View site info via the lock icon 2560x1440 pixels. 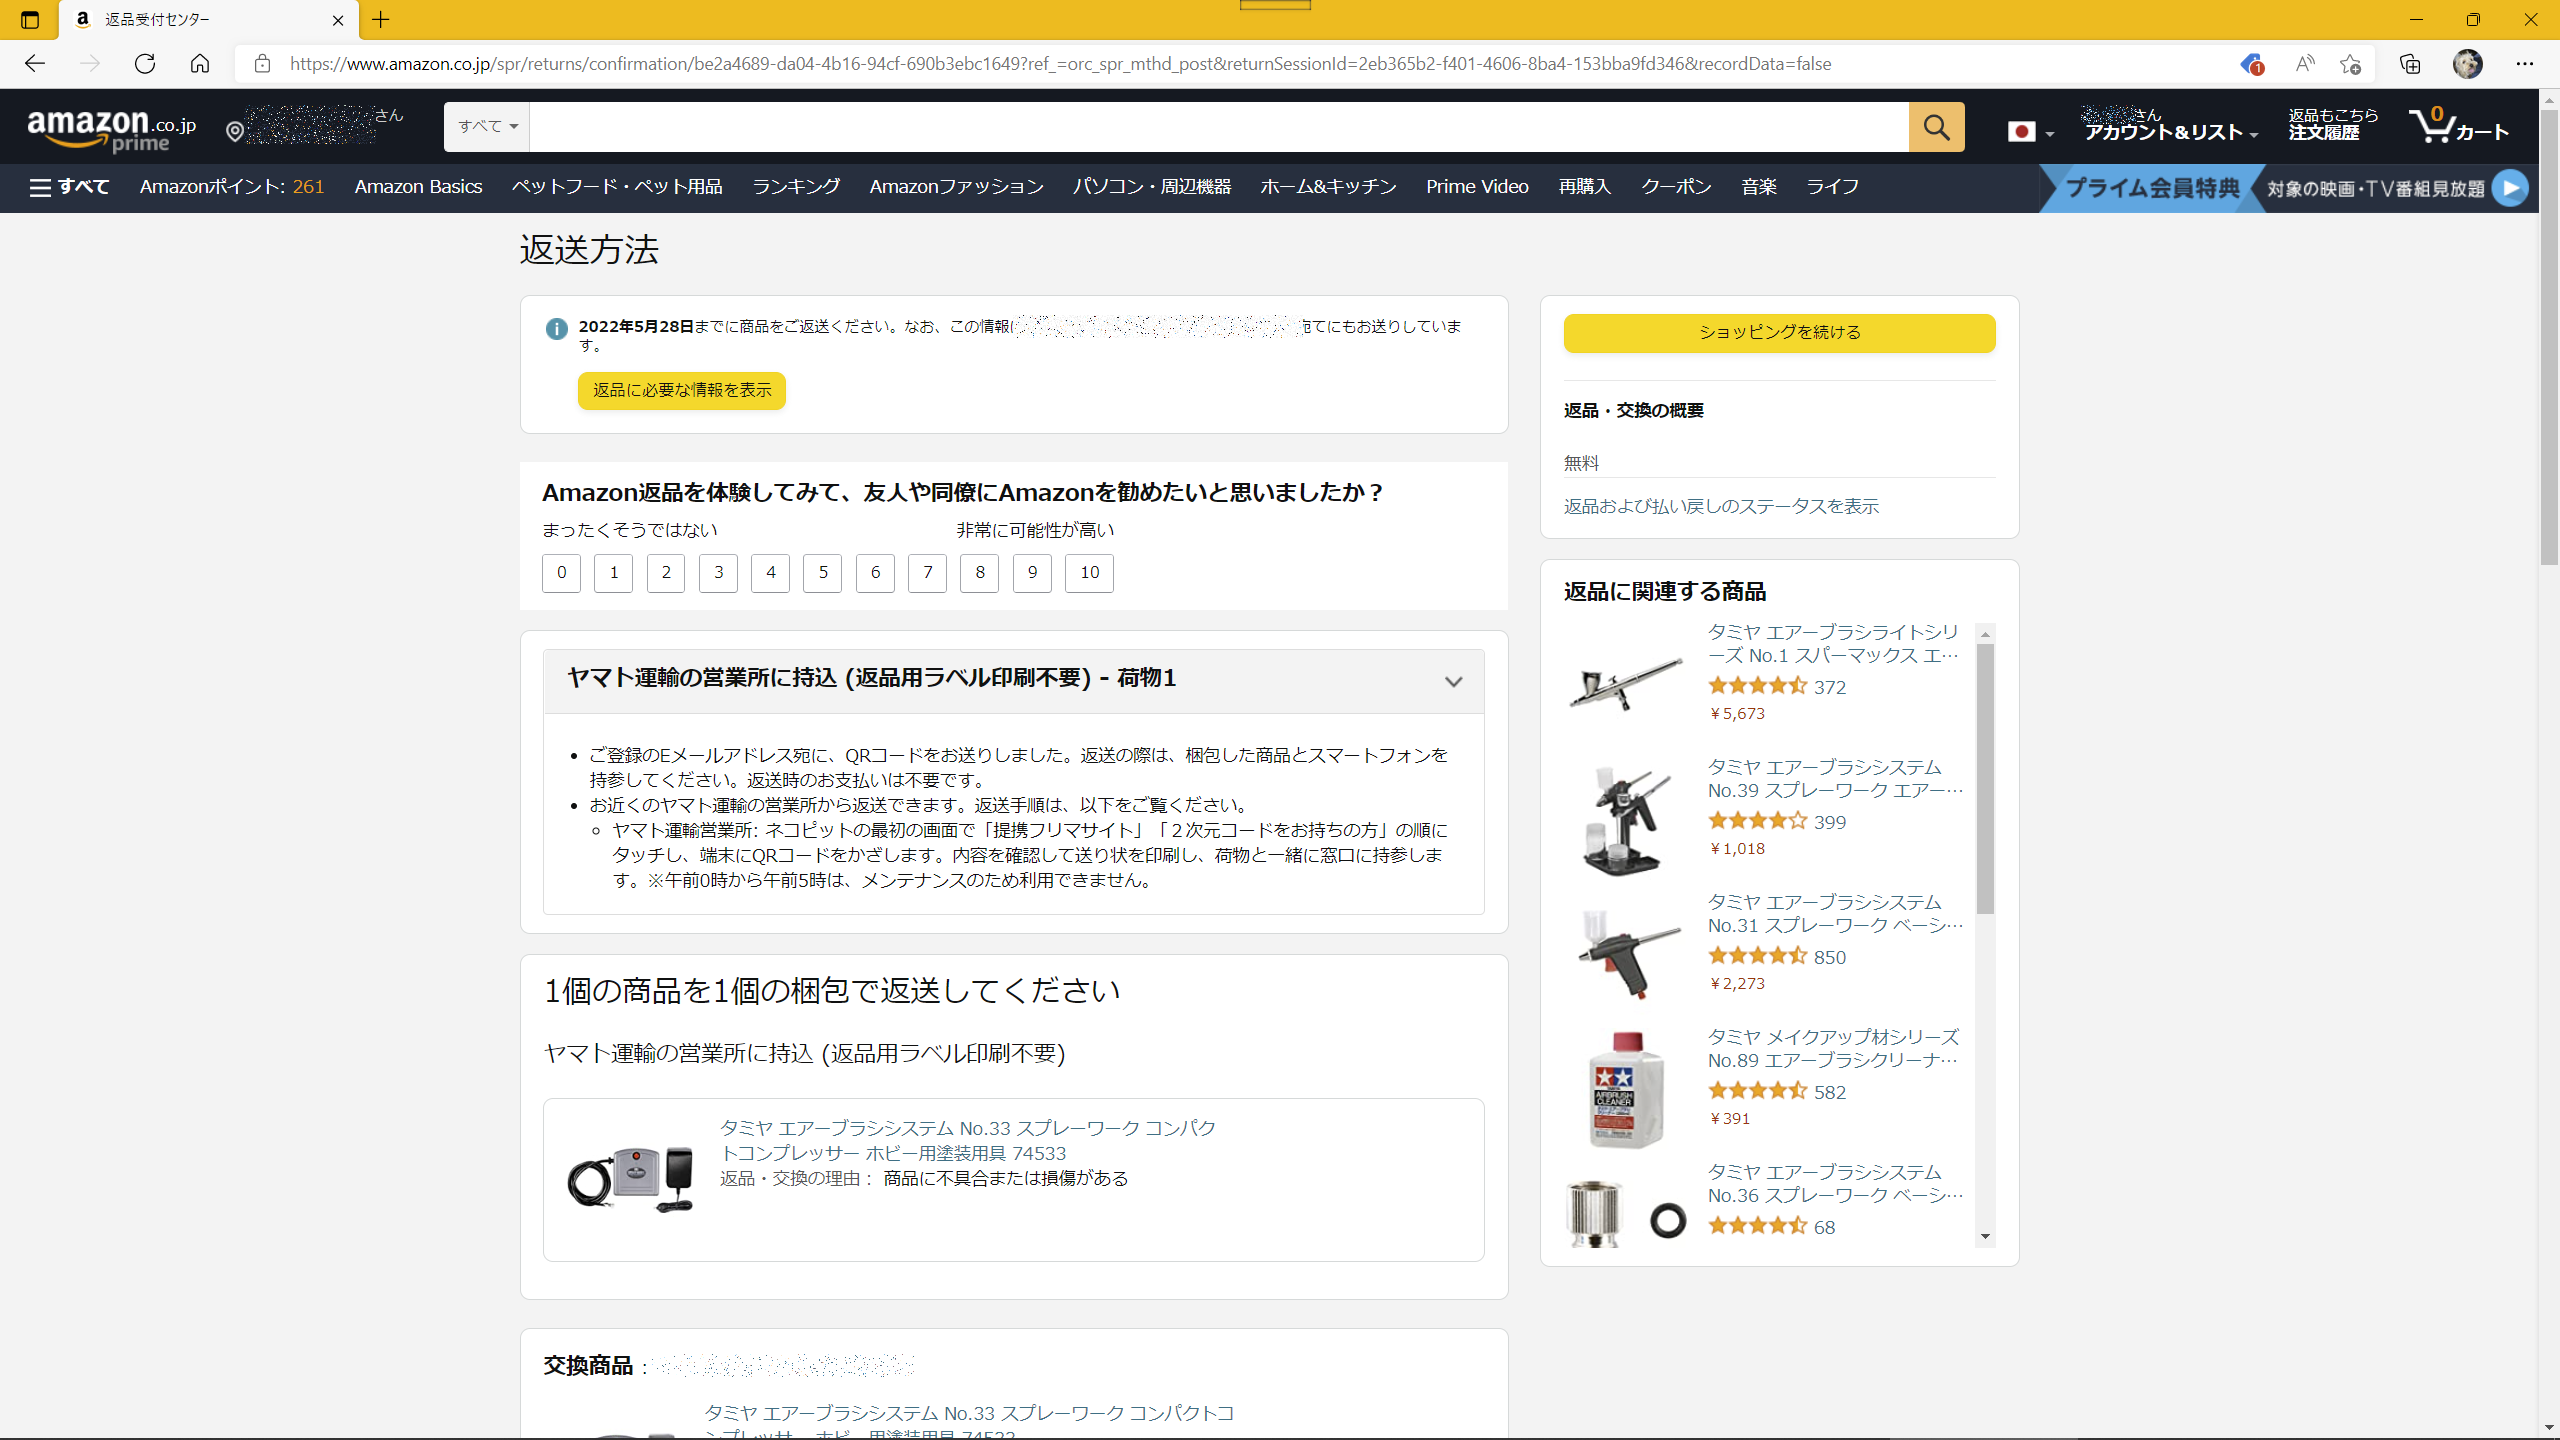[262, 64]
